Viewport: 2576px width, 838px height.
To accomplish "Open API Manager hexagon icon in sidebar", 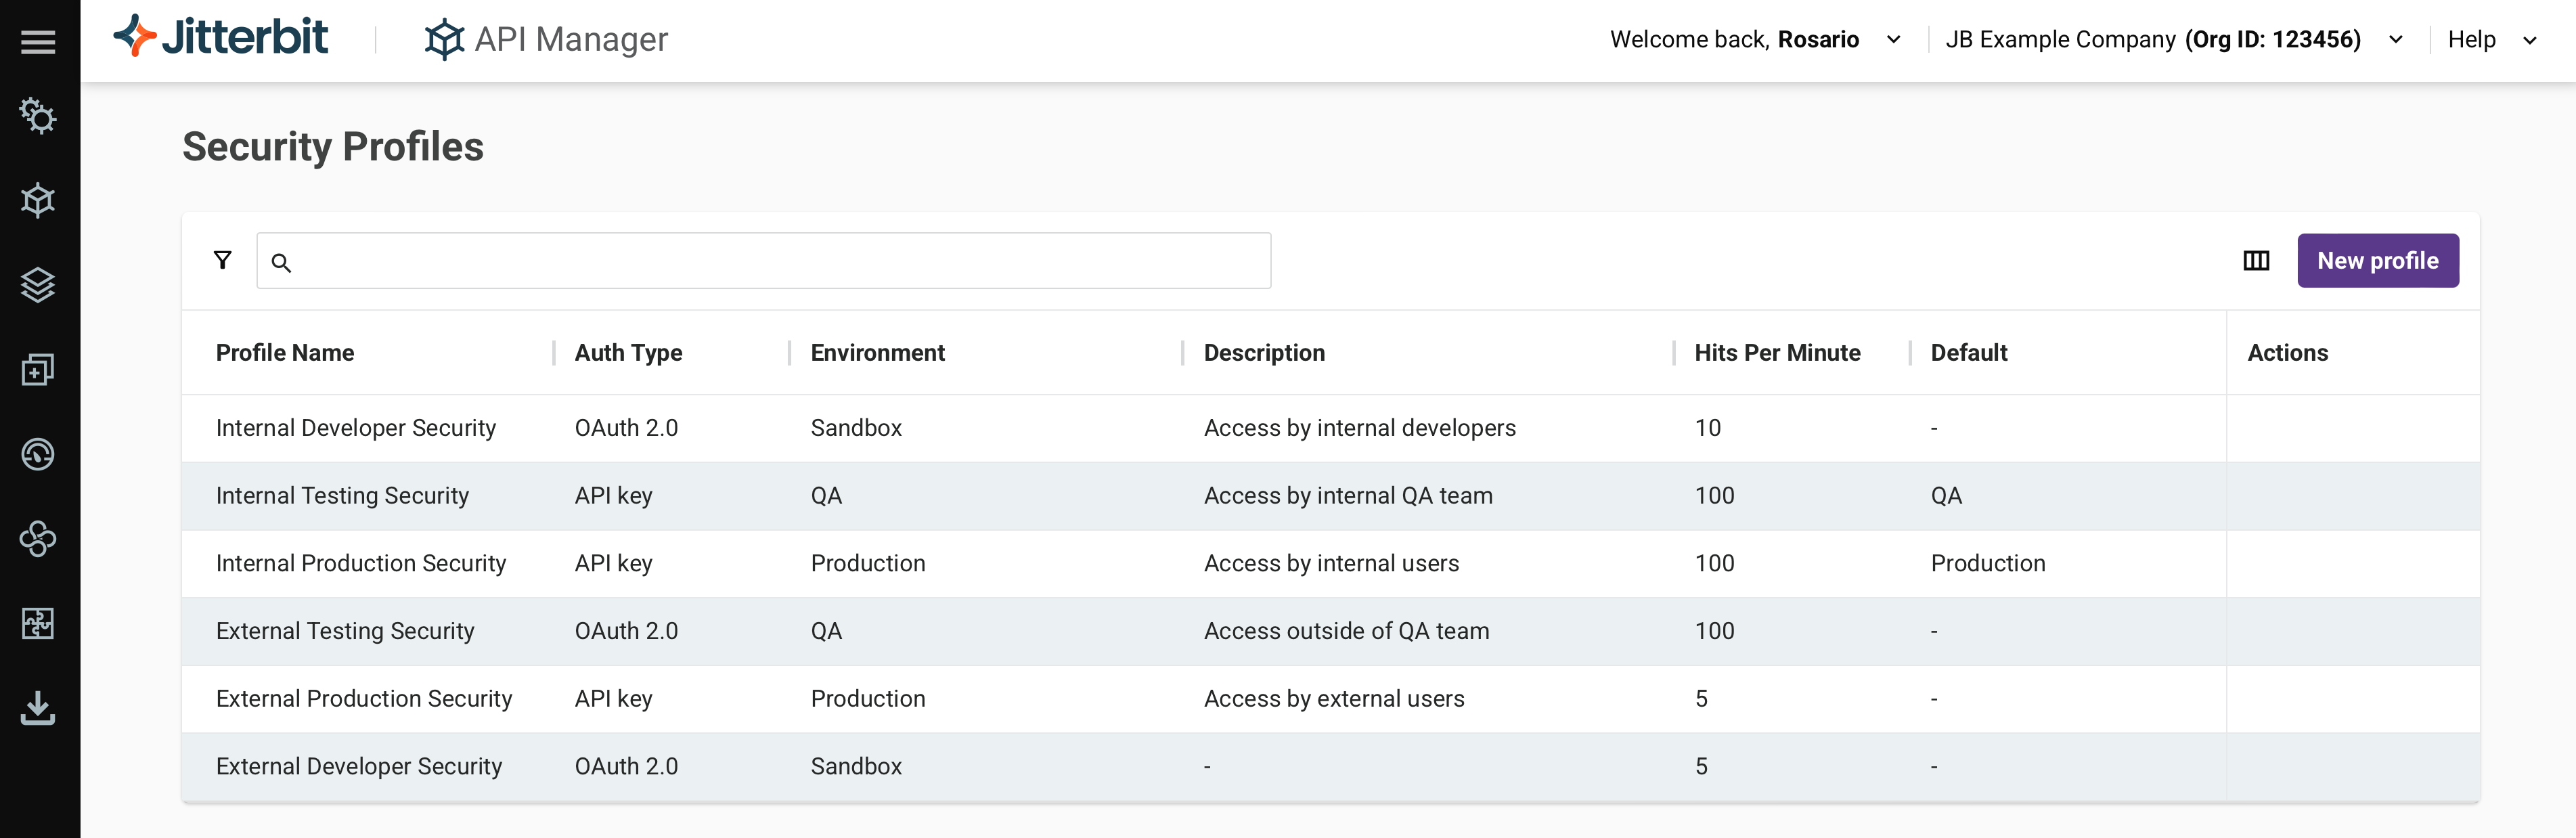I will pyautogui.click(x=38, y=201).
